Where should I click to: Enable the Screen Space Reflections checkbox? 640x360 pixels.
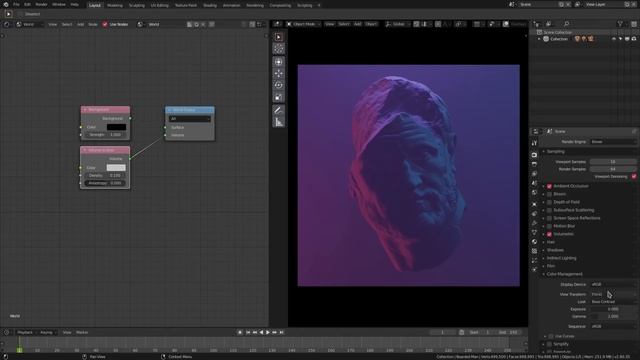pyautogui.click(x=549, y=218)
